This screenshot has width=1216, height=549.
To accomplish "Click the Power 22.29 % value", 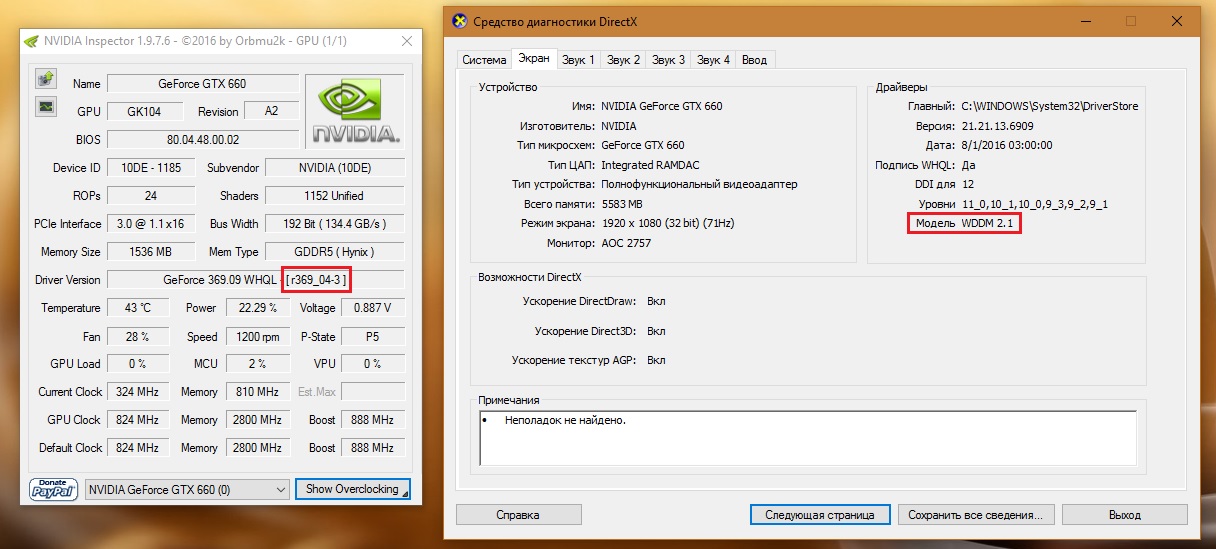I will pos(258,308).
